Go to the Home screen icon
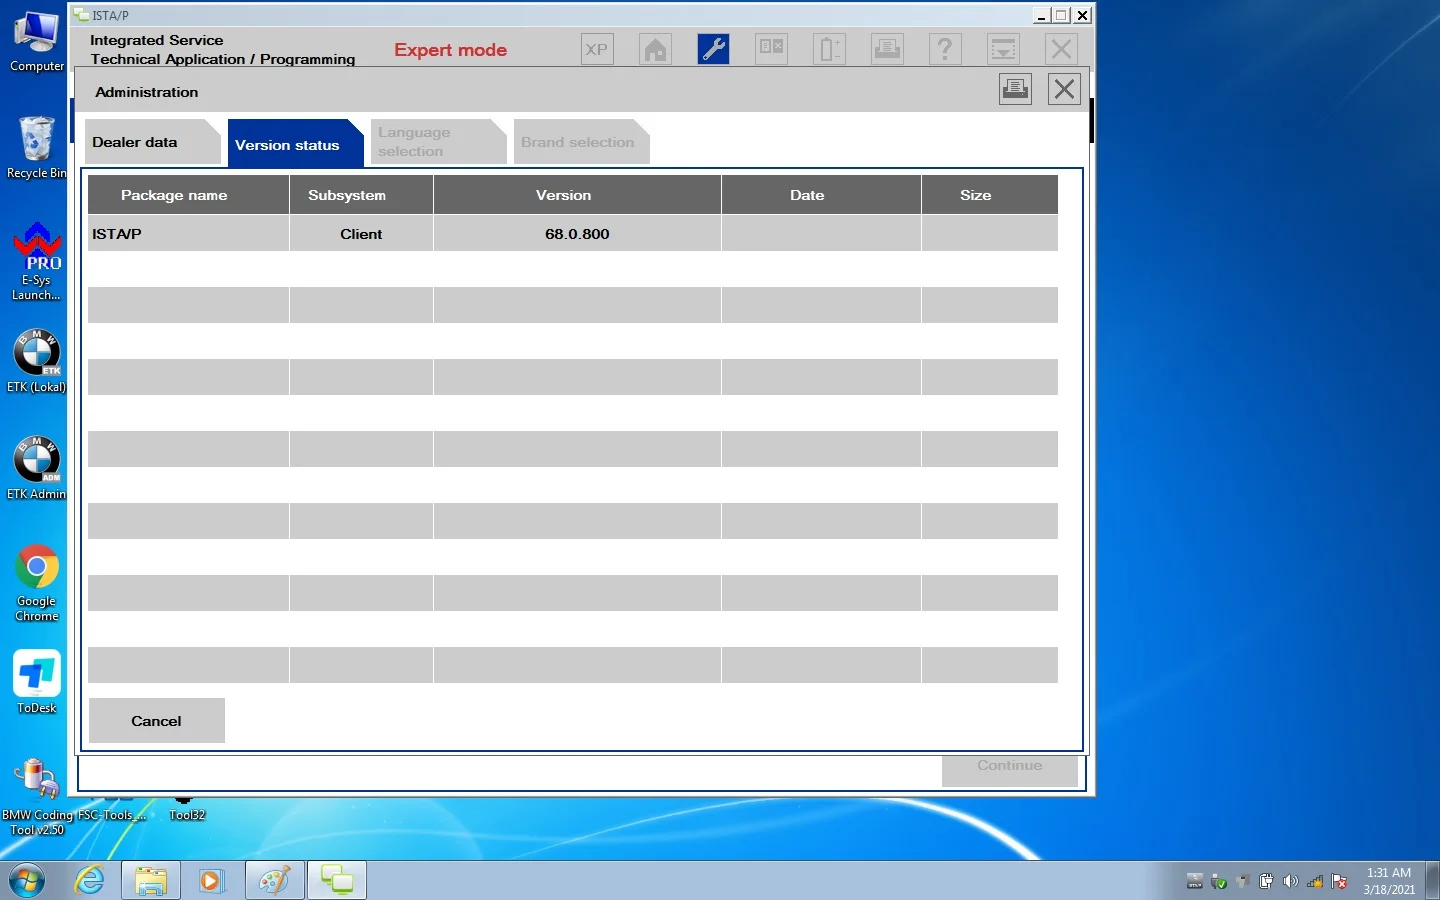This screenshot has height=900, width=1440. click(x=655, y=49)
